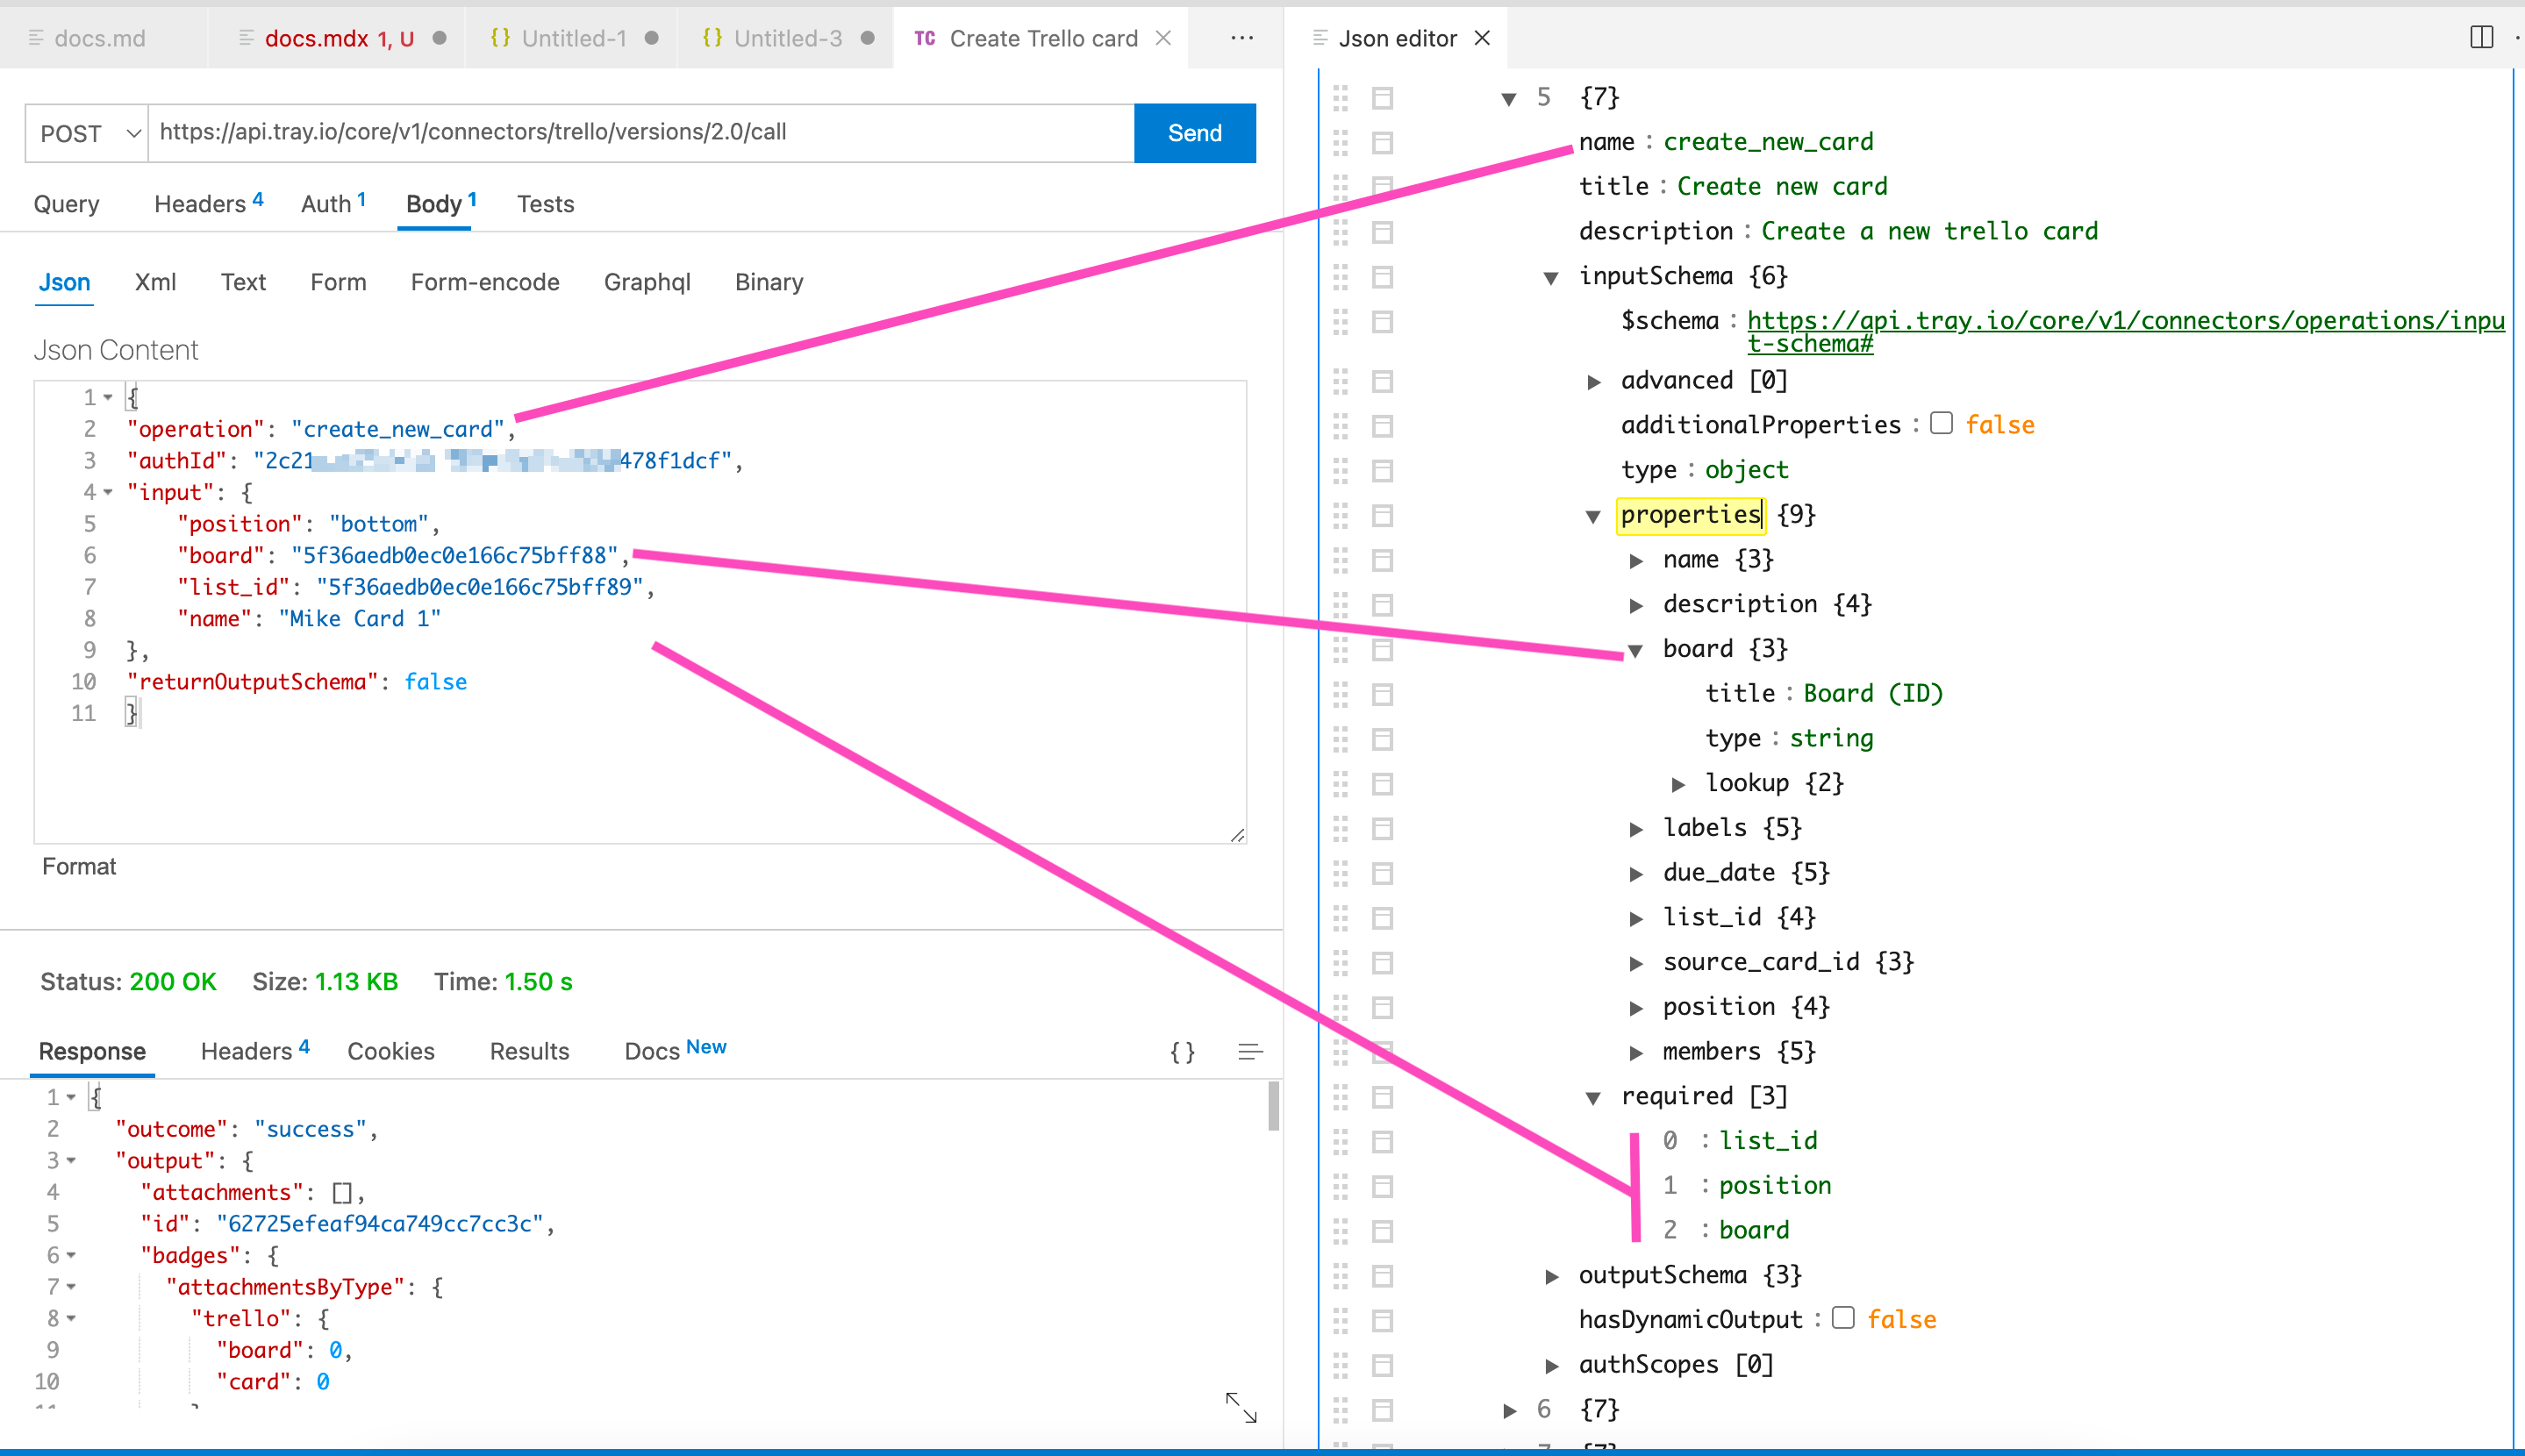Click the response lines wrap icon
Viewport: 2525px width, 1456px height.
point(1249,1052)
